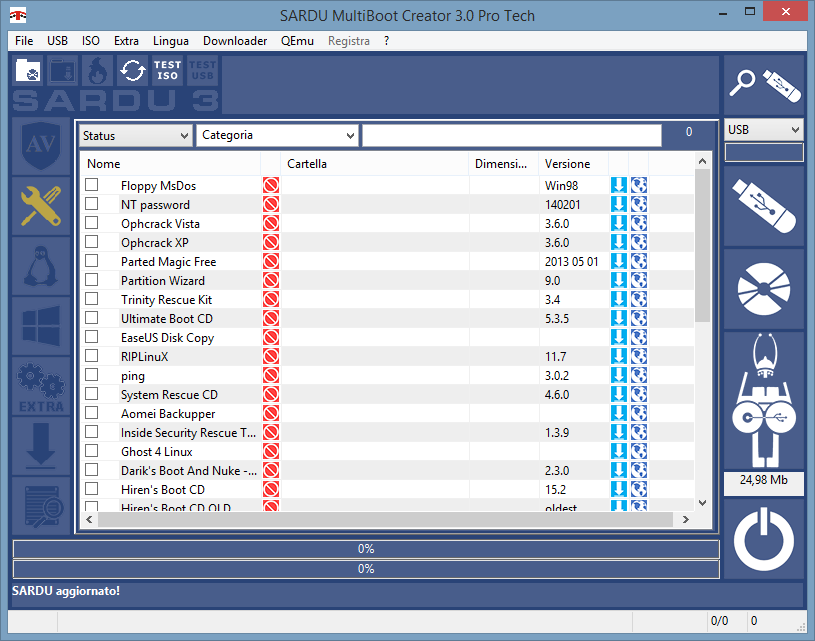Image resolution: width=815 pixels, height=641 pixels.
Task: Open the Linux penguin category
Action: [41, 266]
